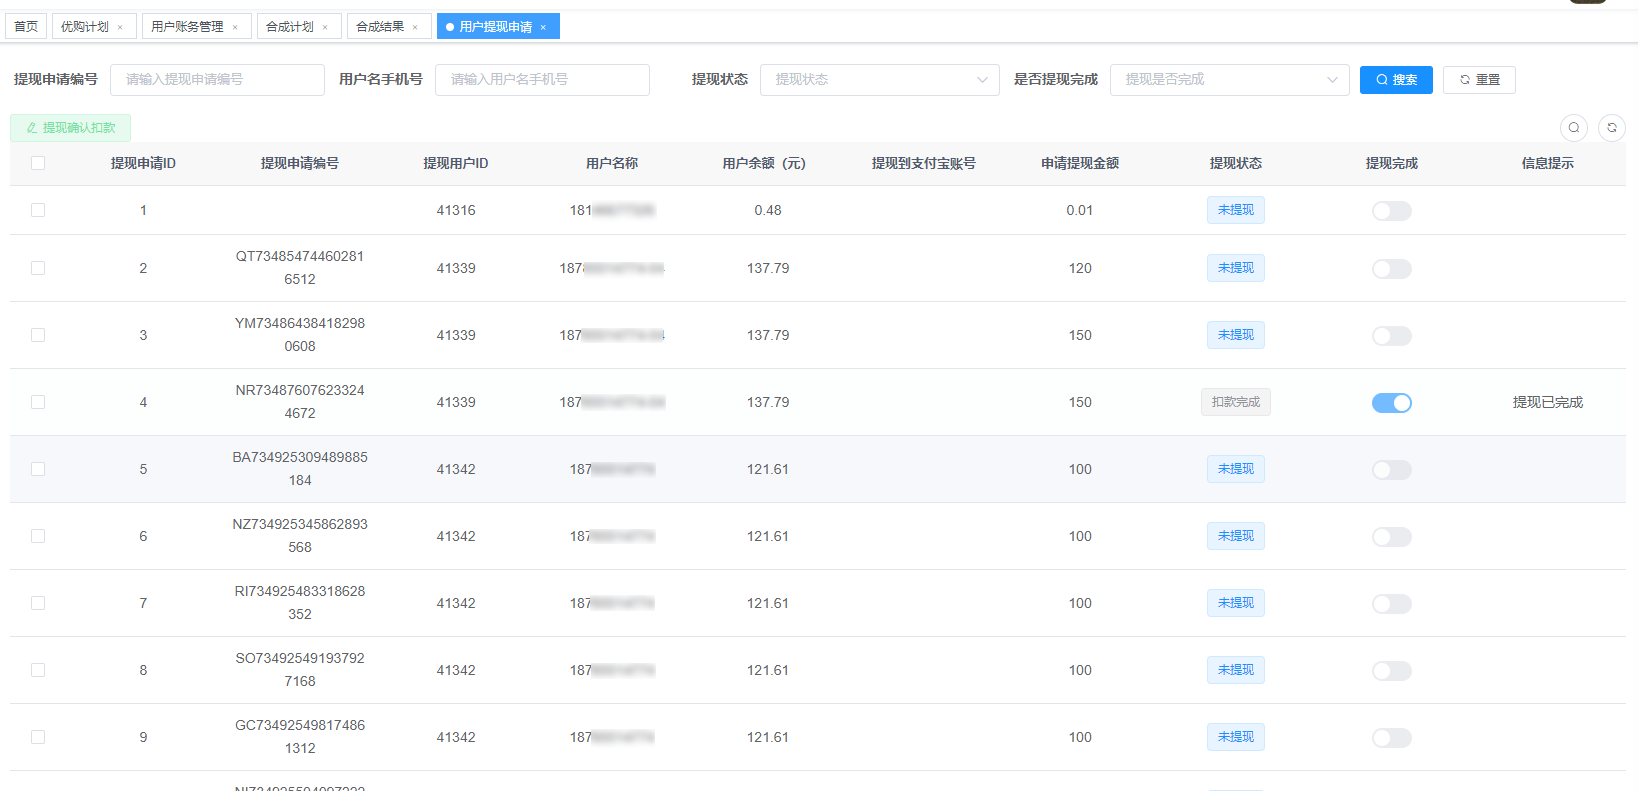Check the checkbox for row ID 3
The width and height of the screenshot is (1638, 791).
point(38,335)
